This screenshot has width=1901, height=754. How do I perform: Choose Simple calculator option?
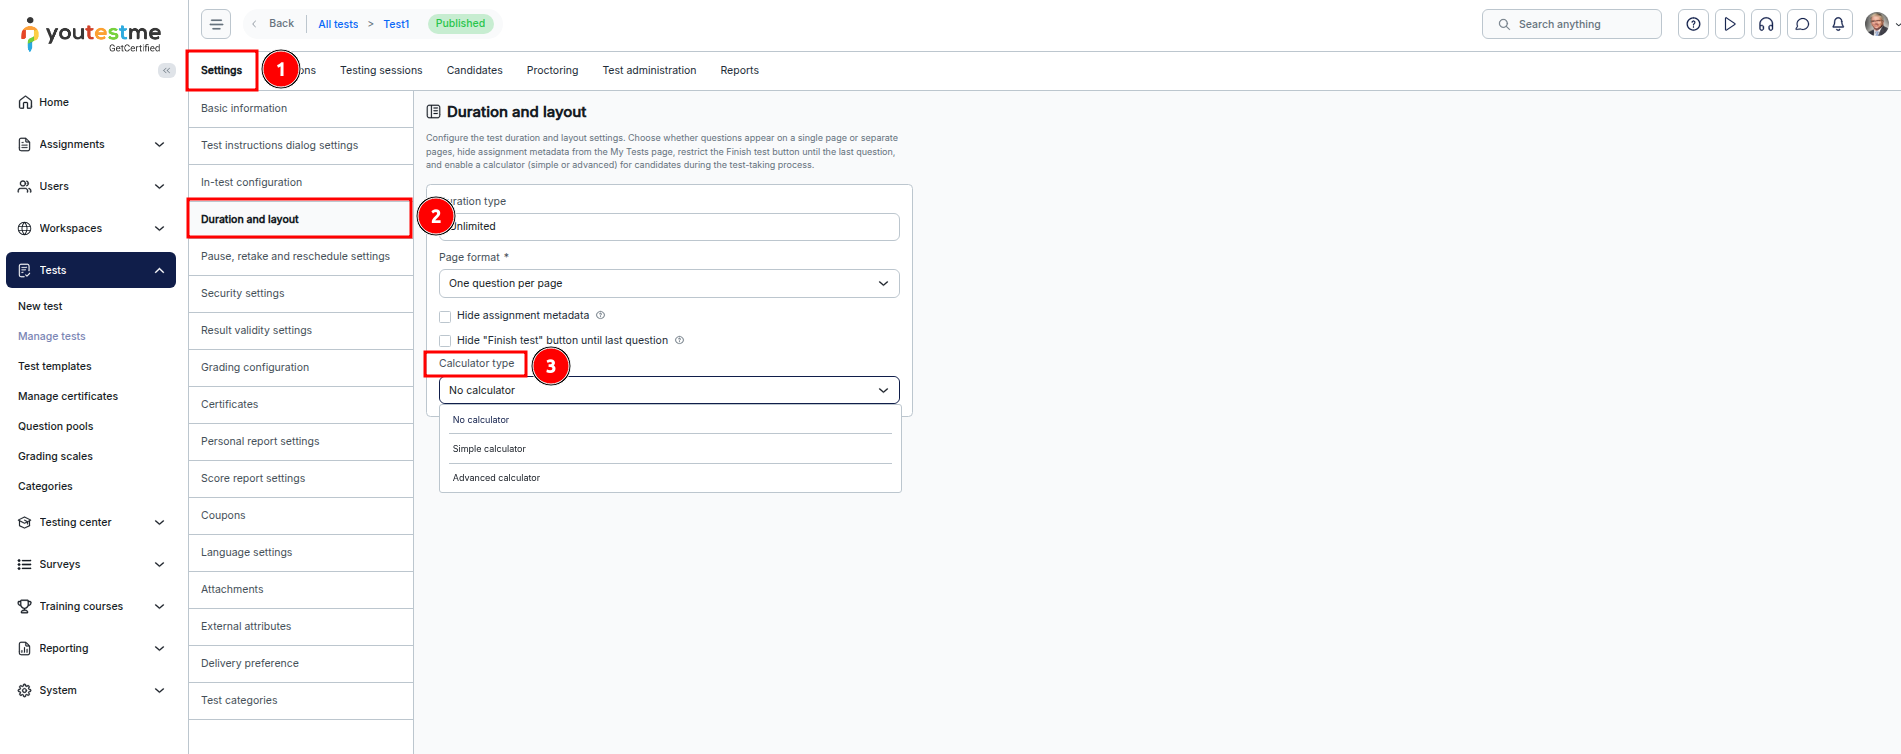click(x=489, y=449)
